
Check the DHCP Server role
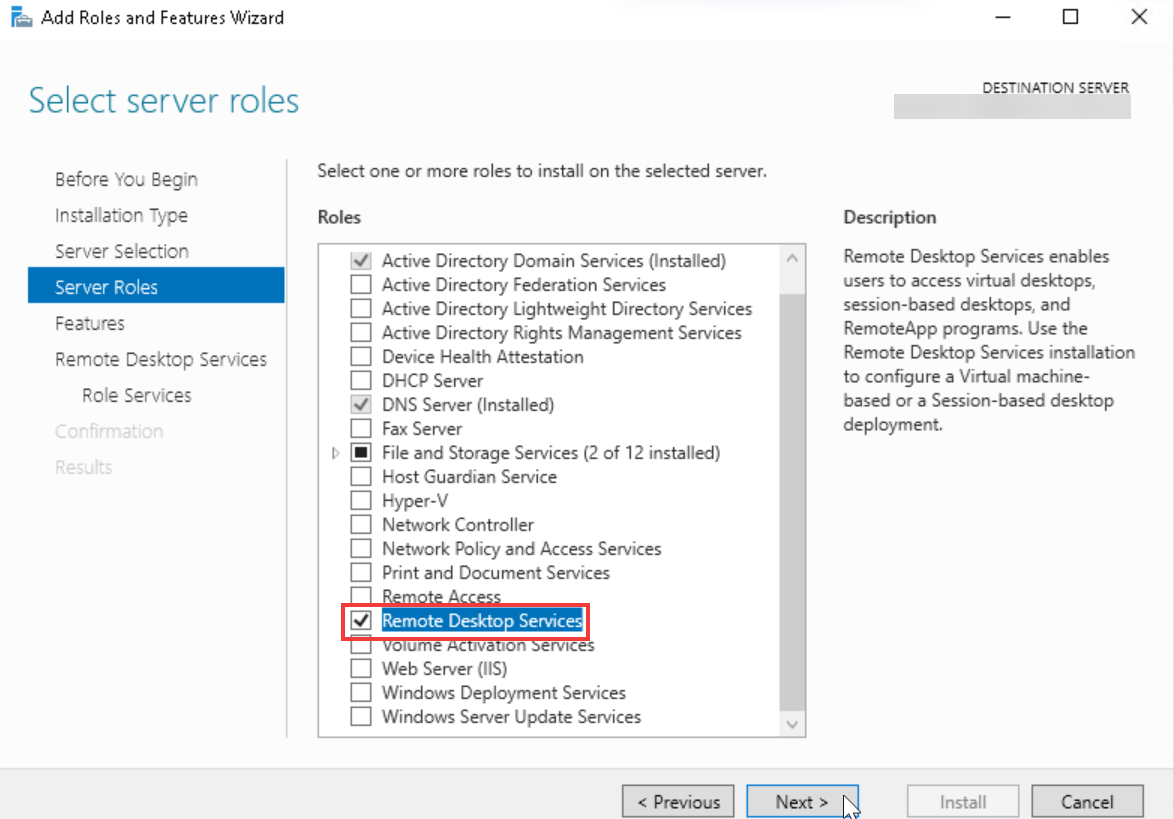point(361,380)
